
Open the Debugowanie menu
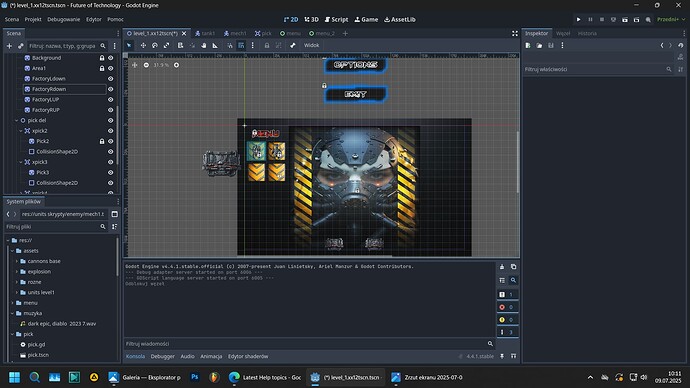64,19
